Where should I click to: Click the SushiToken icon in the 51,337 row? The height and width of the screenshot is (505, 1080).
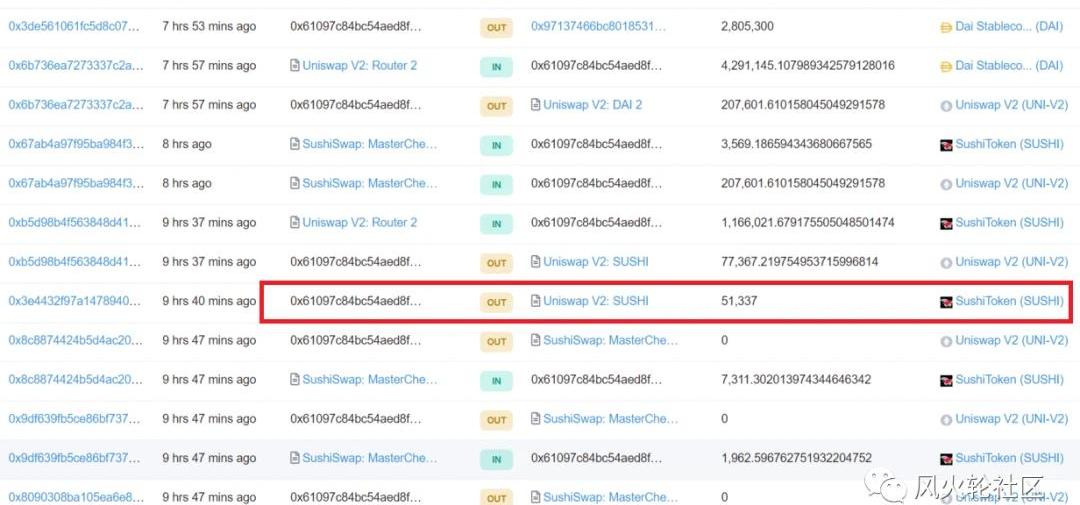946,302
